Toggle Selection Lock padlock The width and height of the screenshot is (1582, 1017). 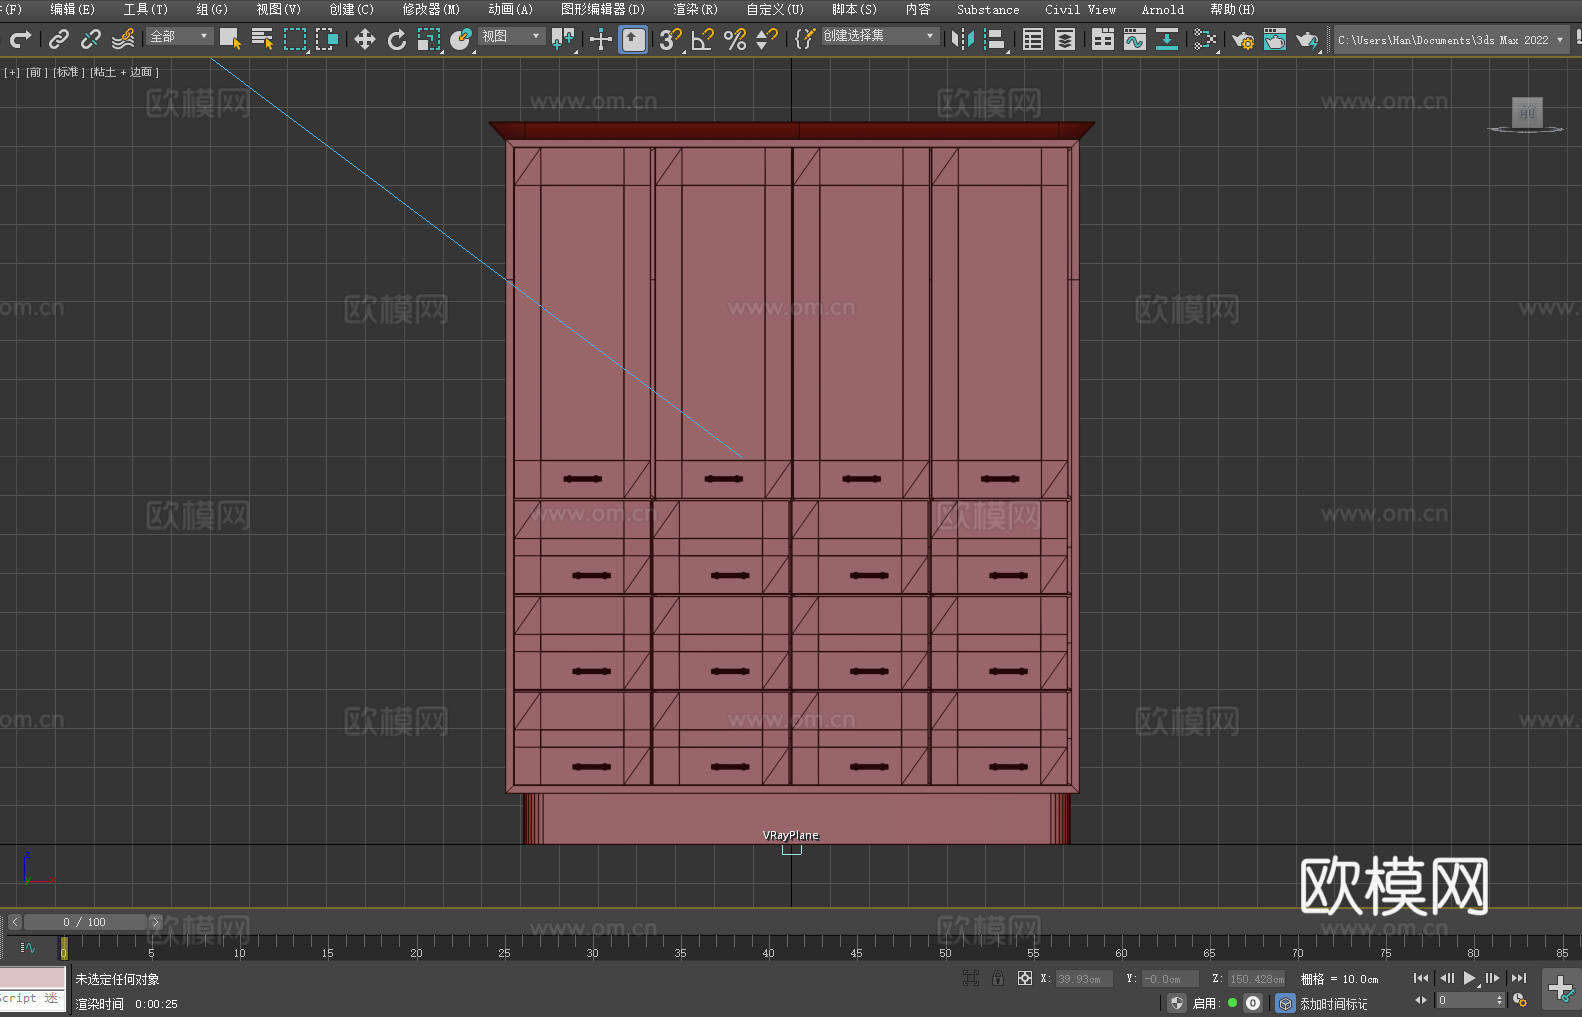pyautogui.click(x=998, y=978)
